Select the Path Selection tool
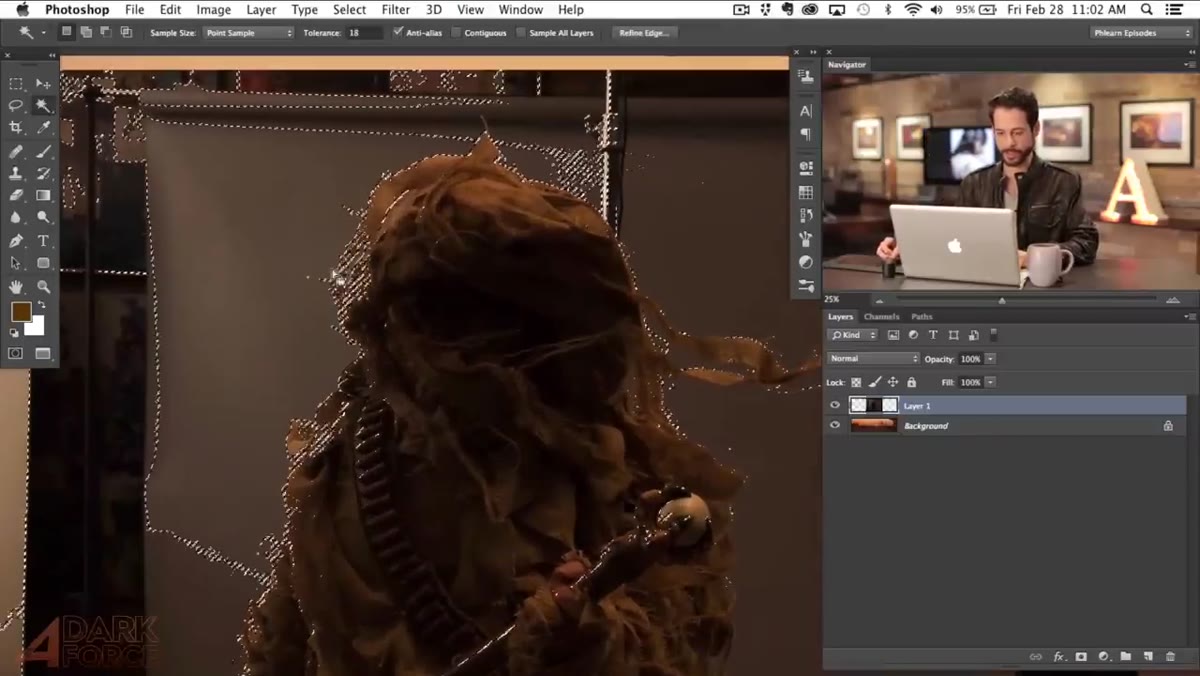 click(16, 263)
